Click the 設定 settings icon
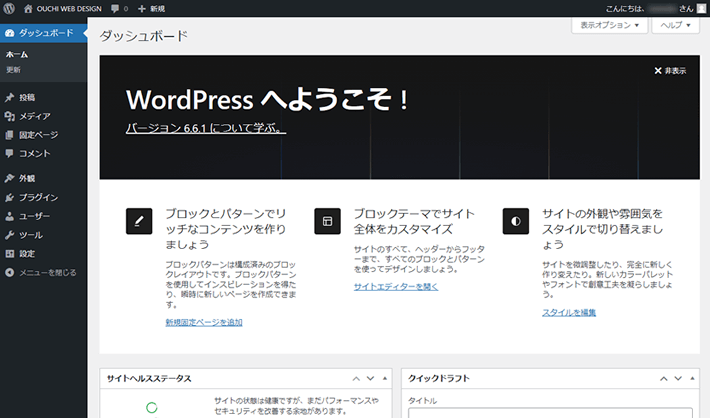This screenshot has width=710, height=418. click(10, 254)
